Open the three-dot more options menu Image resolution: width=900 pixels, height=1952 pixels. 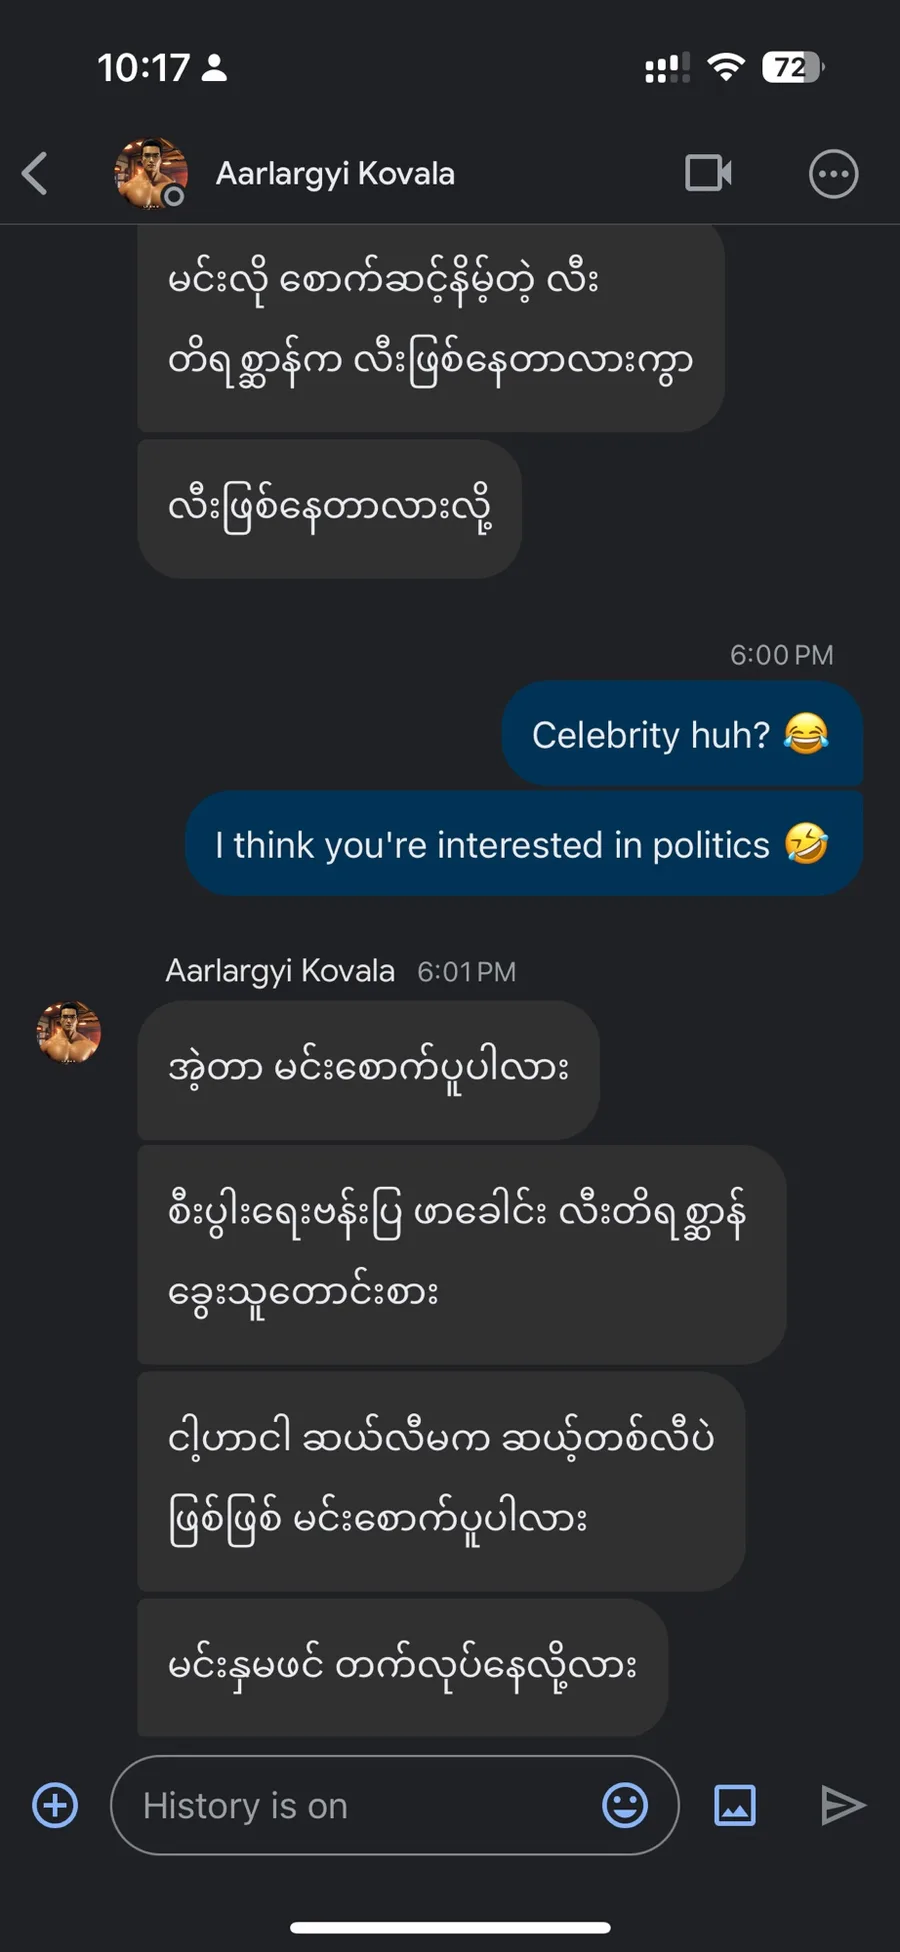[x=833, y=174]
